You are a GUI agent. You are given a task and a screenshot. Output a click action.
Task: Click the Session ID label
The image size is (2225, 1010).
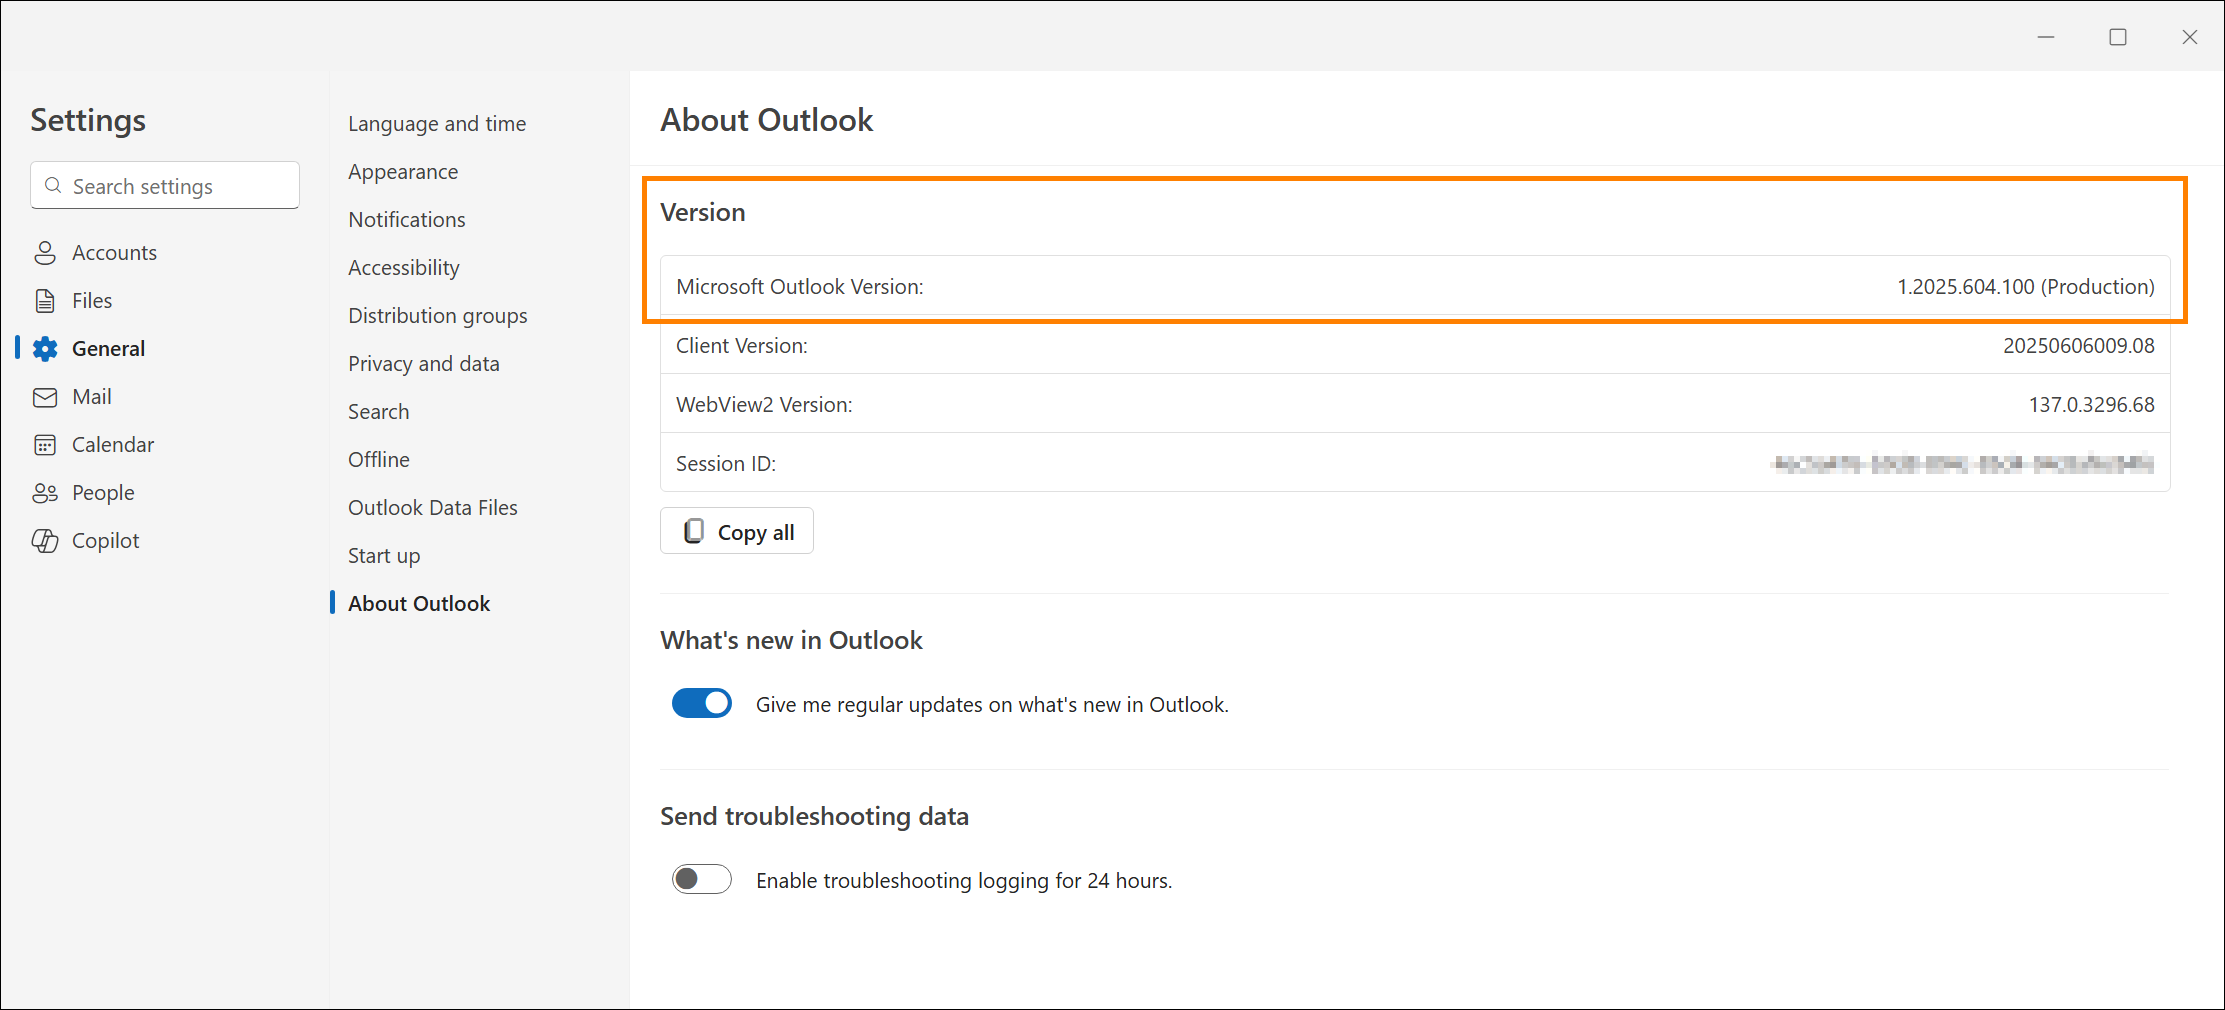tap(726, 464)
